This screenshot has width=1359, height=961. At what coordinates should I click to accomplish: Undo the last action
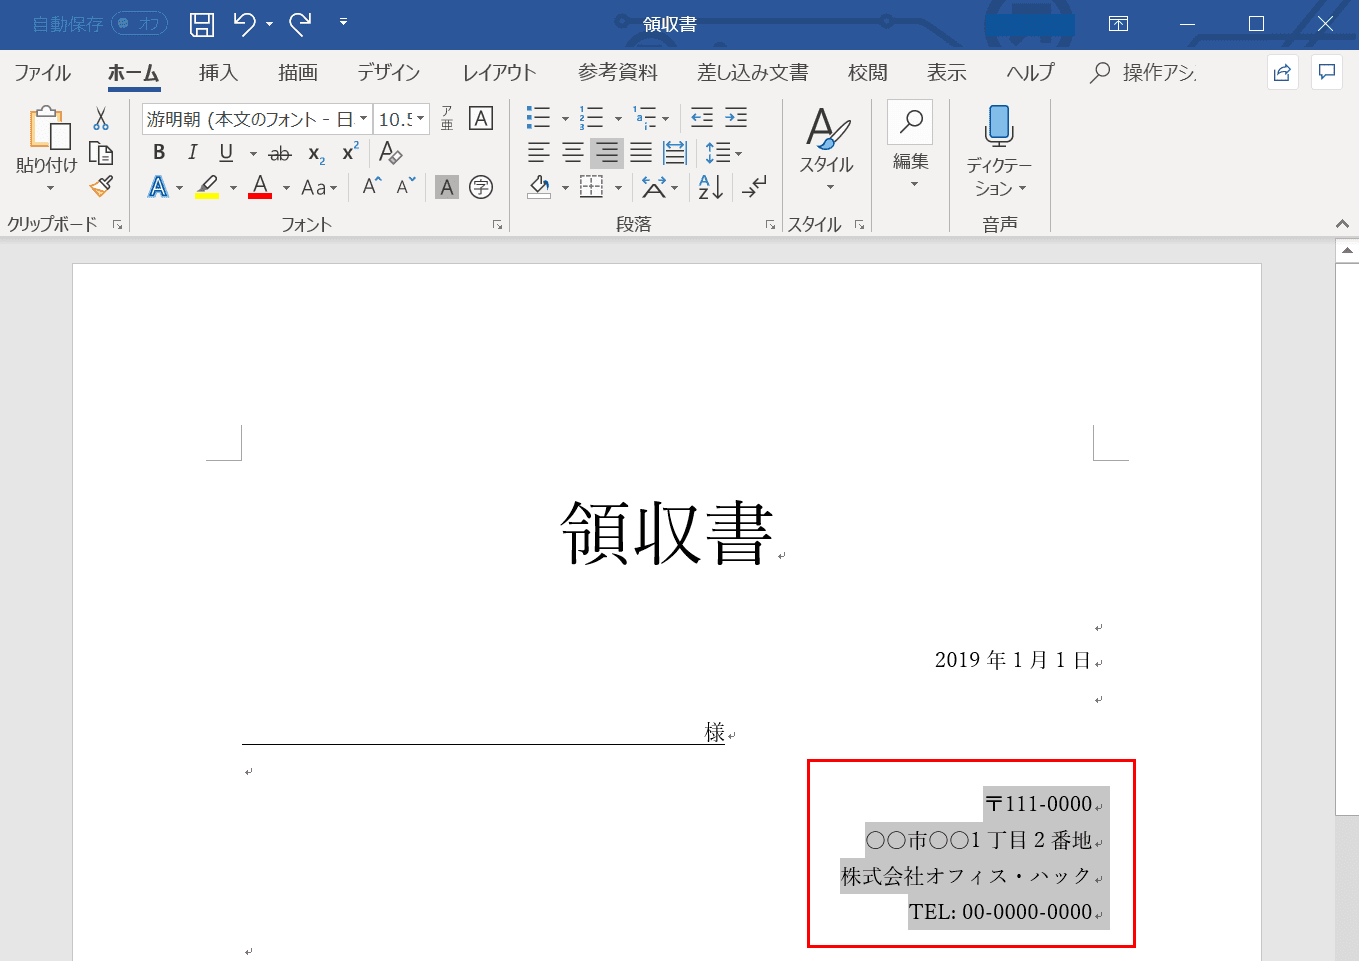(x=244, y=24)
